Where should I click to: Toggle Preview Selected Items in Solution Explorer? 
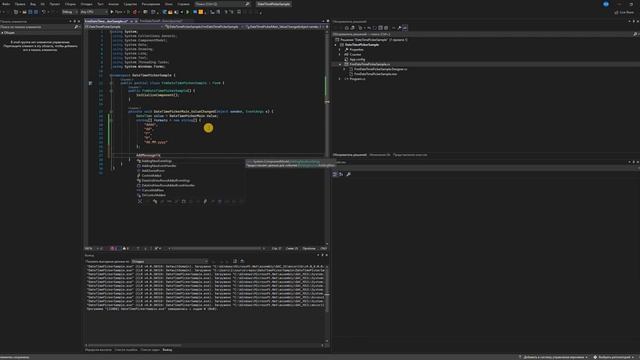(405, 28)
